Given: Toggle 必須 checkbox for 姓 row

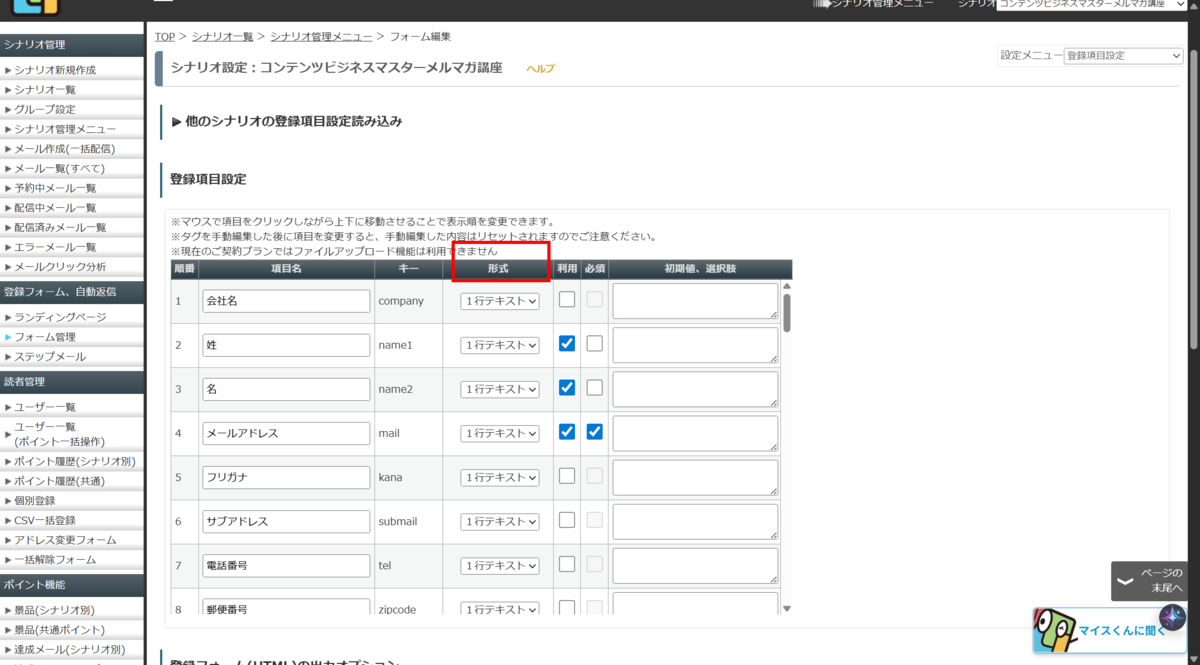Looking at the screenshot, I should click(595, 343).
